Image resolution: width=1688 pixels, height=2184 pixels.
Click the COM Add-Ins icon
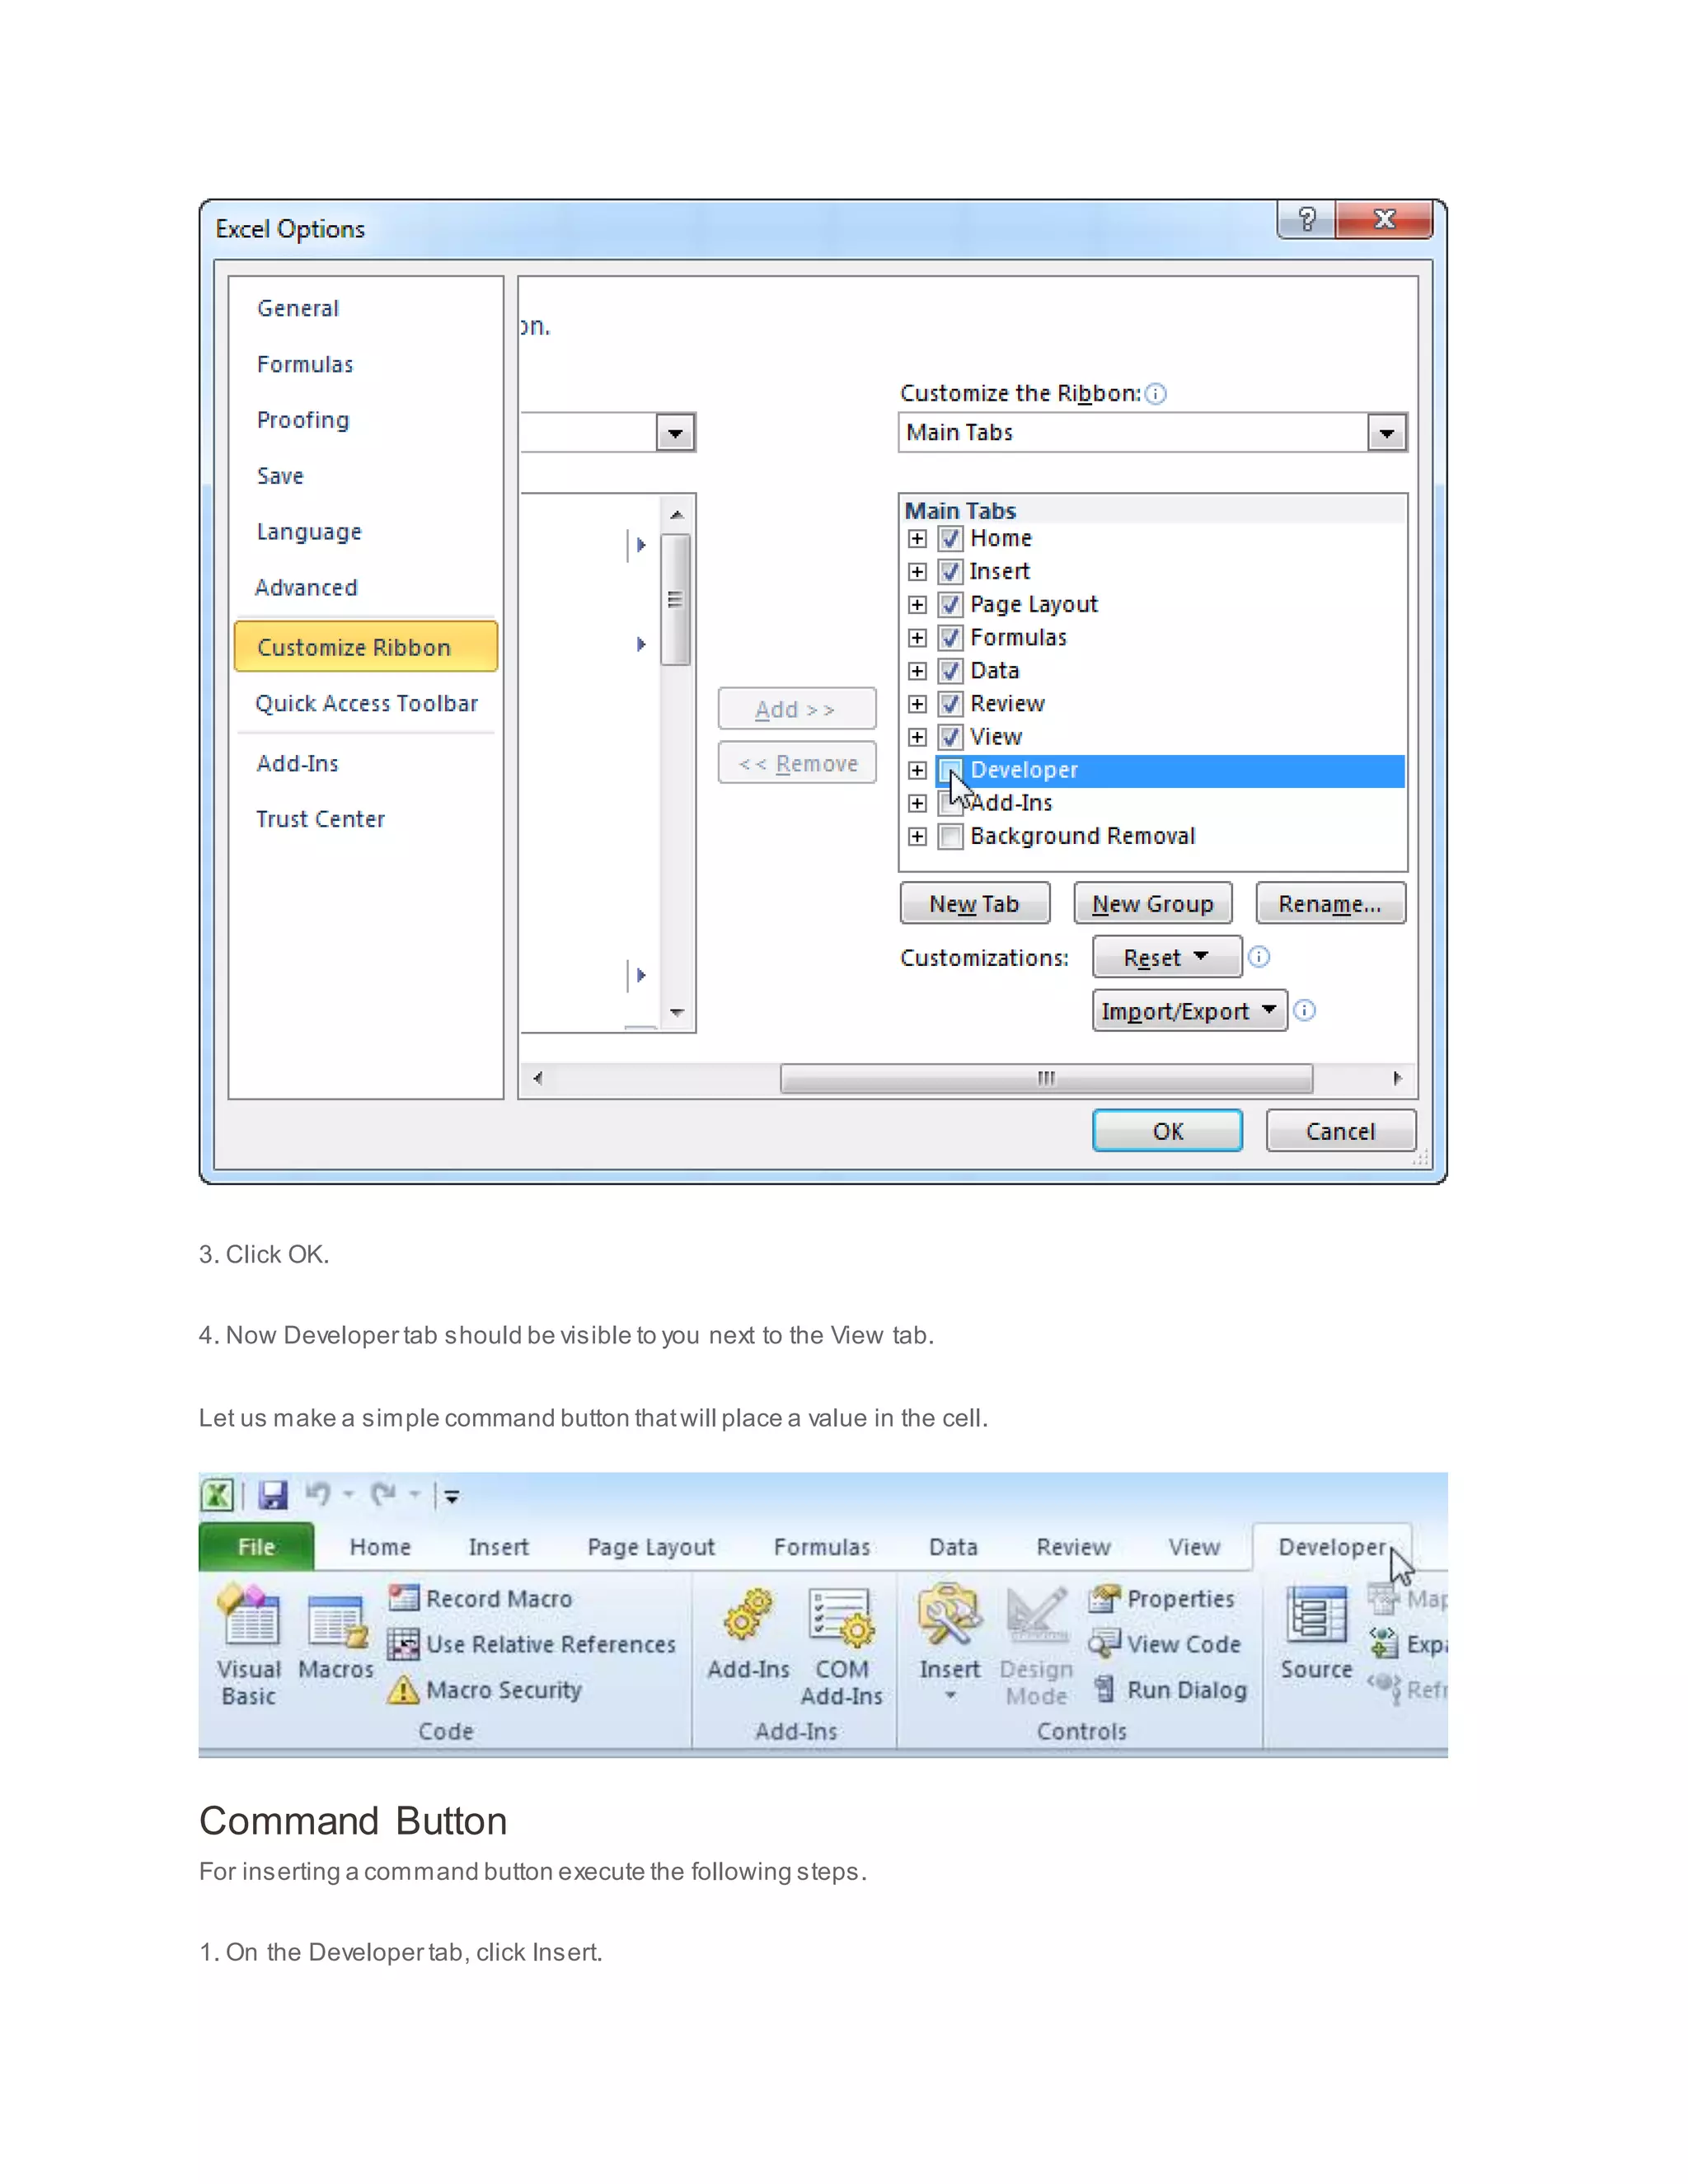tap(841, 1619)
